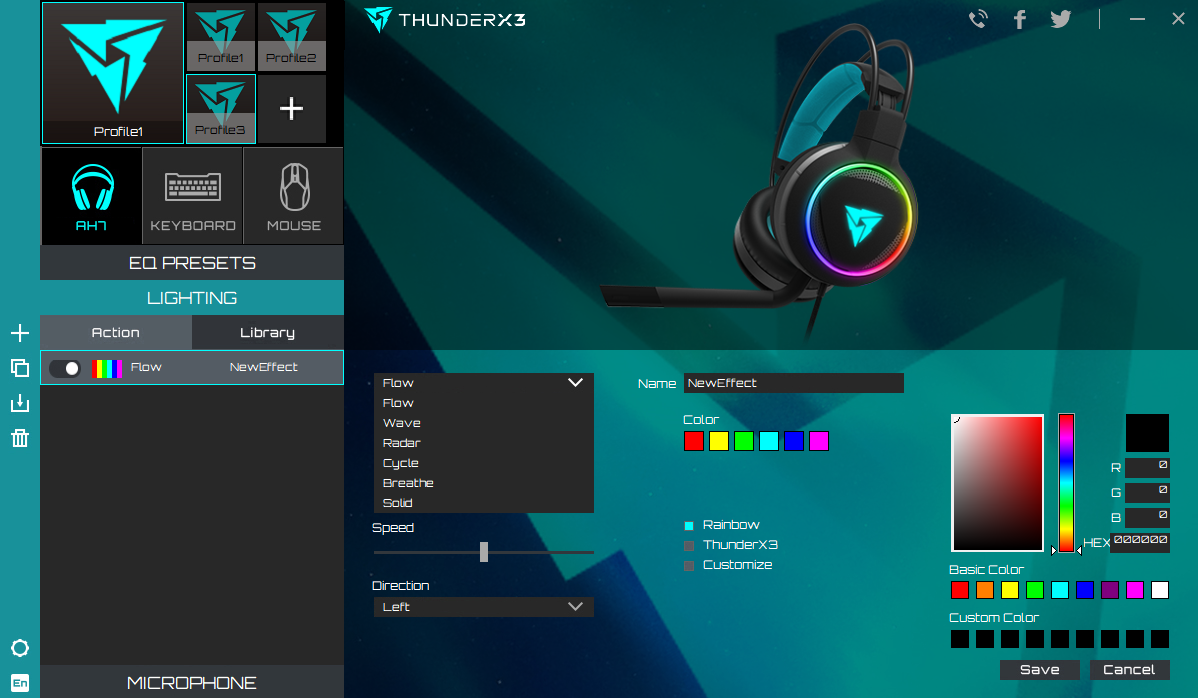Click the cyan swatch under Color
Viewport: 1198px width, 698px height.
pos(769,441)
